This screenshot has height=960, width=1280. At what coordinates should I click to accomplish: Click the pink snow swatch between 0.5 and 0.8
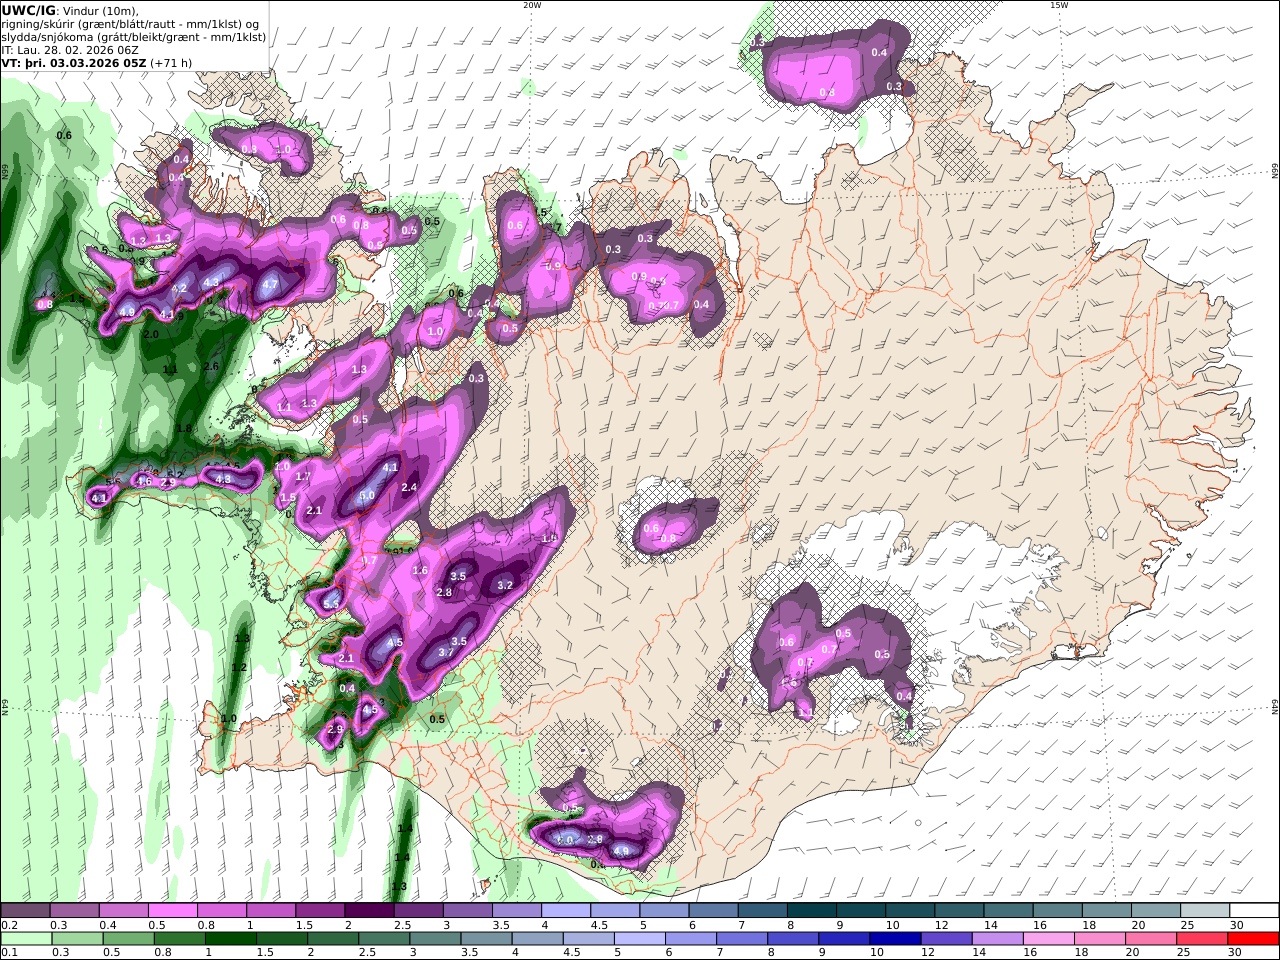click(172, 911)
